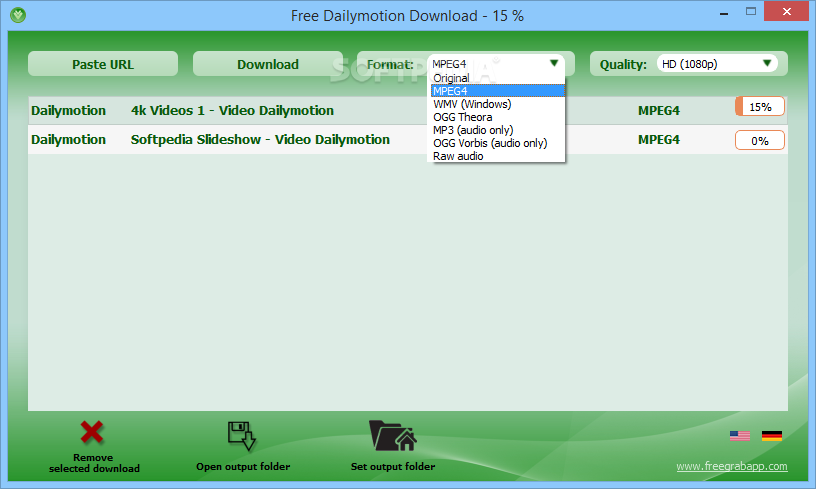Pick WMV (Windows) format option
This screenshot has width=816, height=489.
click(x=498, y=104)
